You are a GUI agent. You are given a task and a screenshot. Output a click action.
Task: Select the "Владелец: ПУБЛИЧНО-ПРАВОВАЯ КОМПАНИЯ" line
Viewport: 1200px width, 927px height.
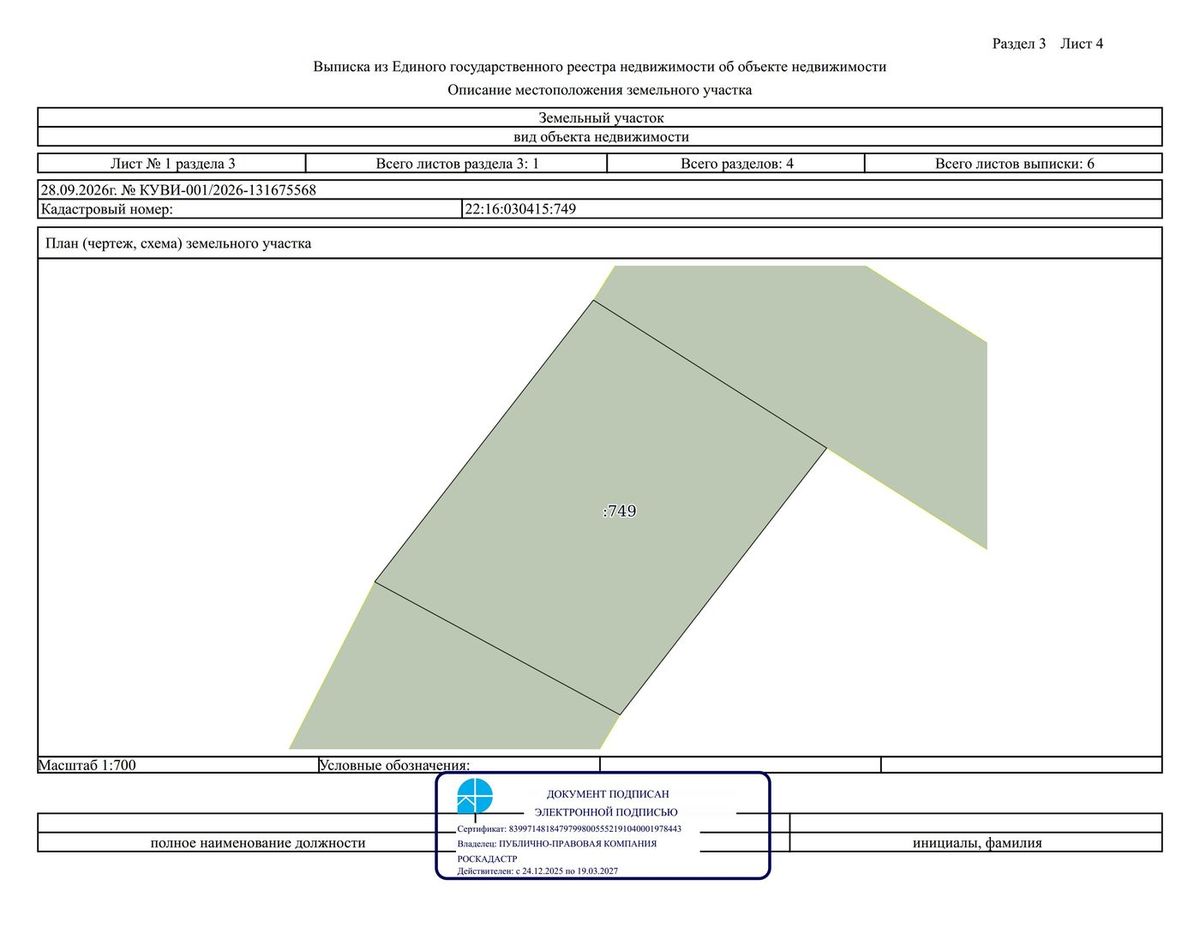click(557, 844)
